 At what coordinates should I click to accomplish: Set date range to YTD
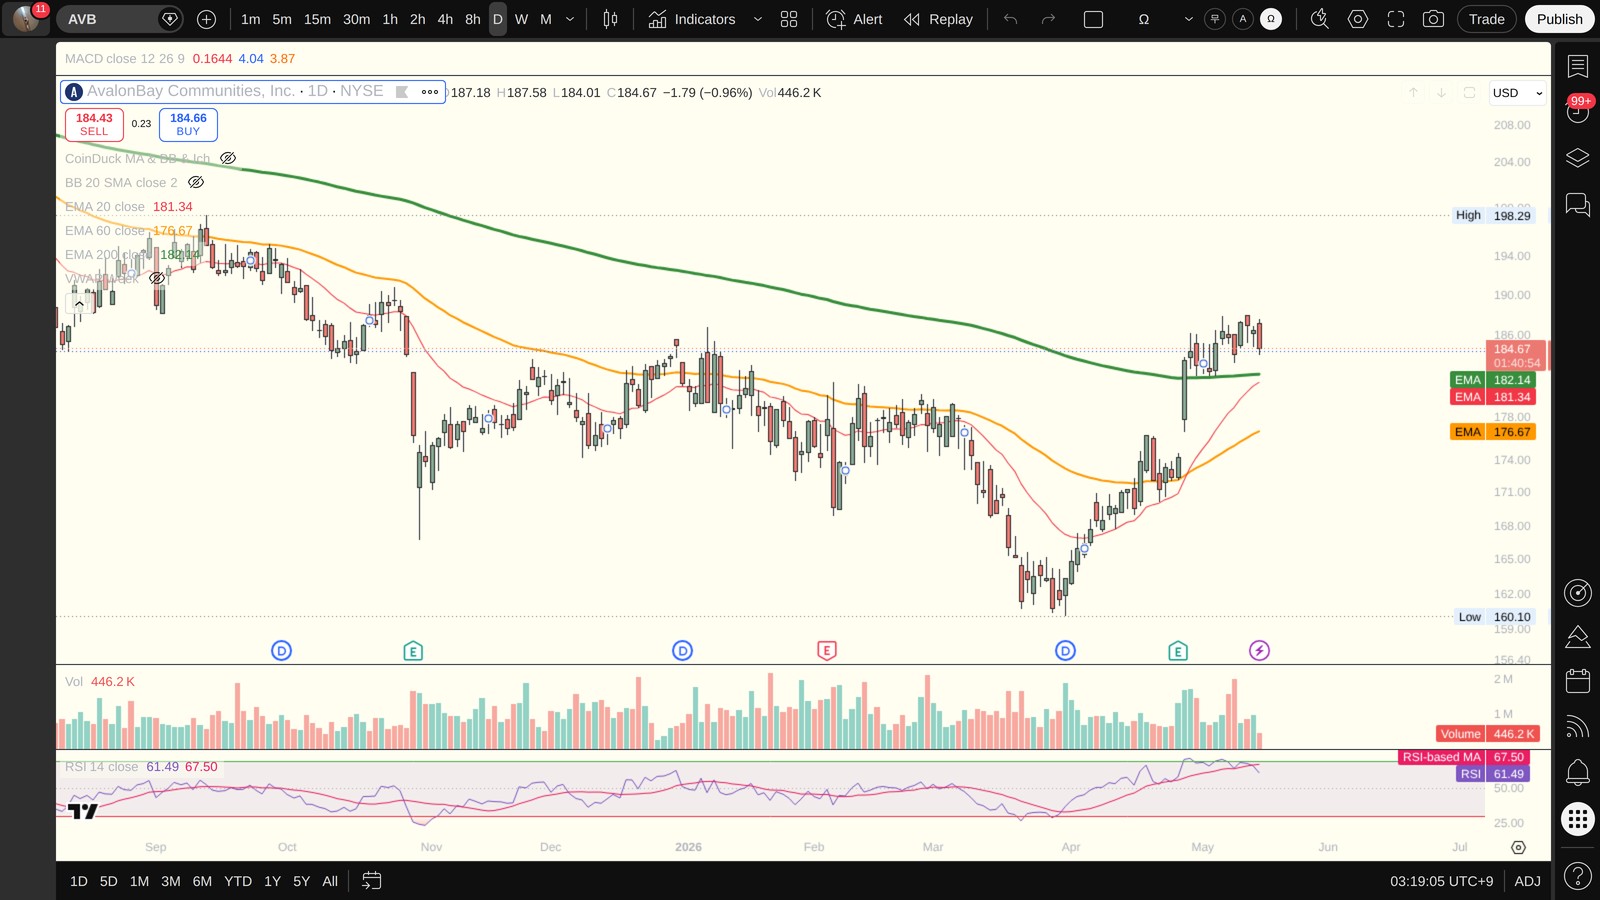point(238,881)
